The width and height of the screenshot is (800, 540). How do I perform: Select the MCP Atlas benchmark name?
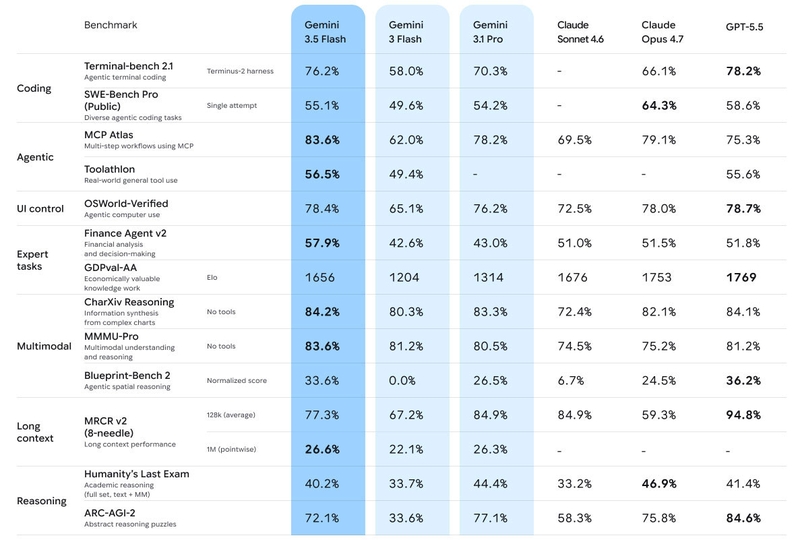point(109,135)
